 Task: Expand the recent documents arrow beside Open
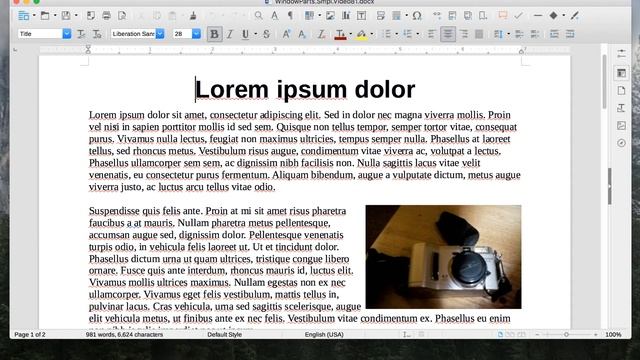click(55, 16)
